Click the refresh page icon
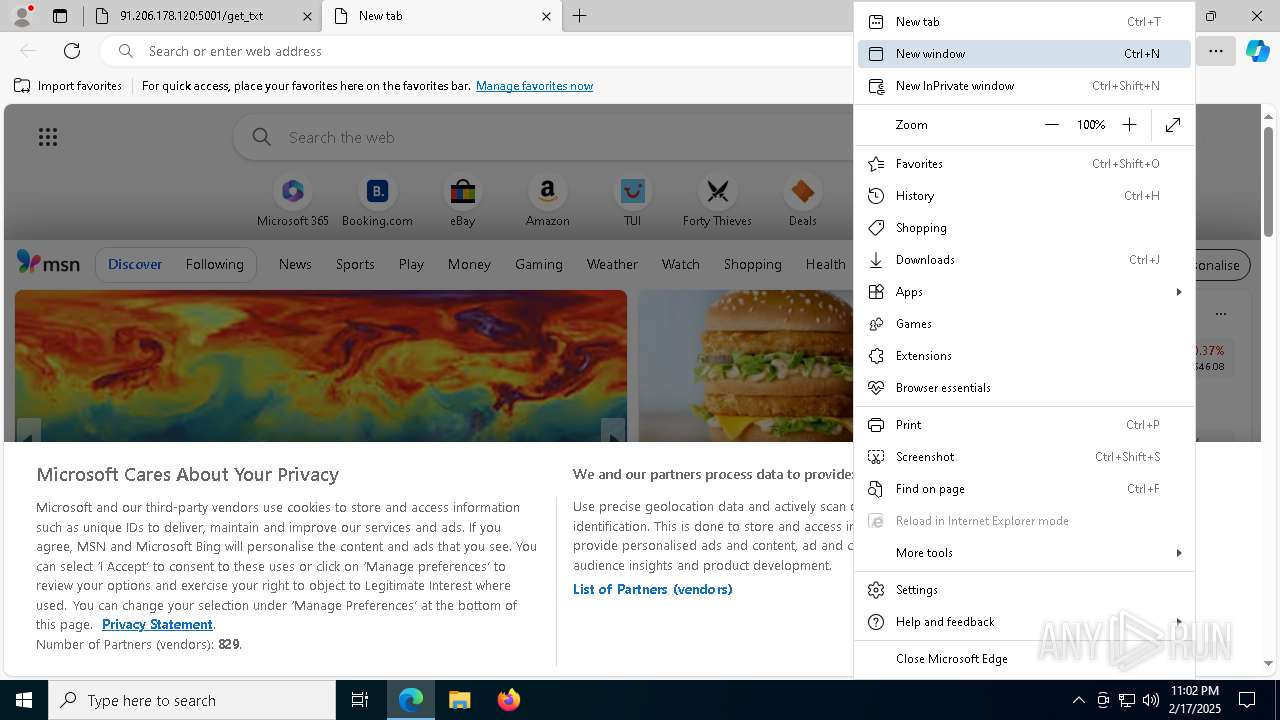The height and width of the screenshot is (720, 1280). point(72,51)
